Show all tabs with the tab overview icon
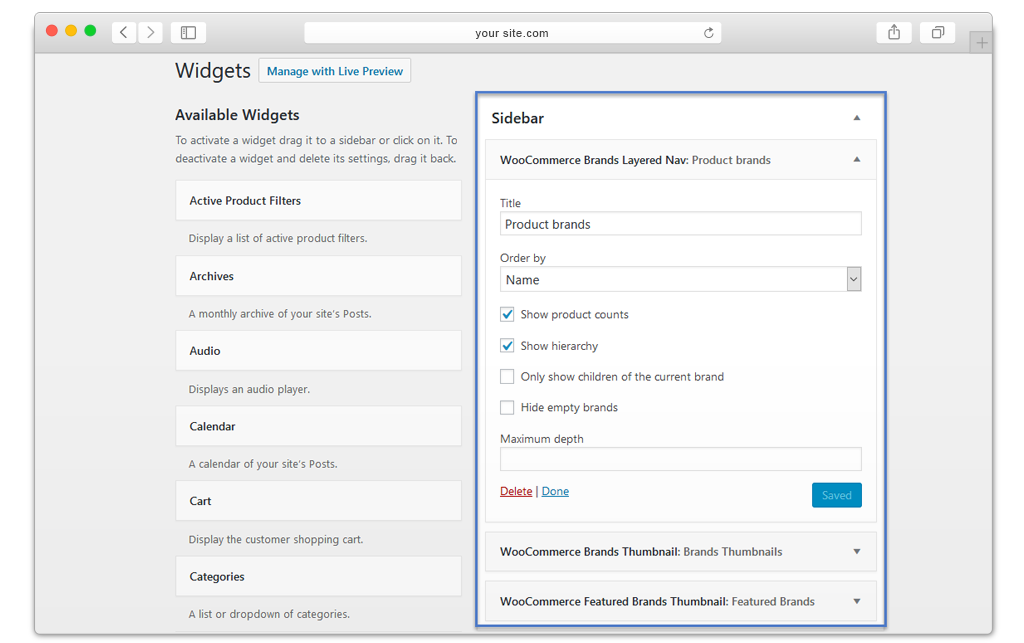The height and width of the screenshot is (643, 1024). coord(937,32)
